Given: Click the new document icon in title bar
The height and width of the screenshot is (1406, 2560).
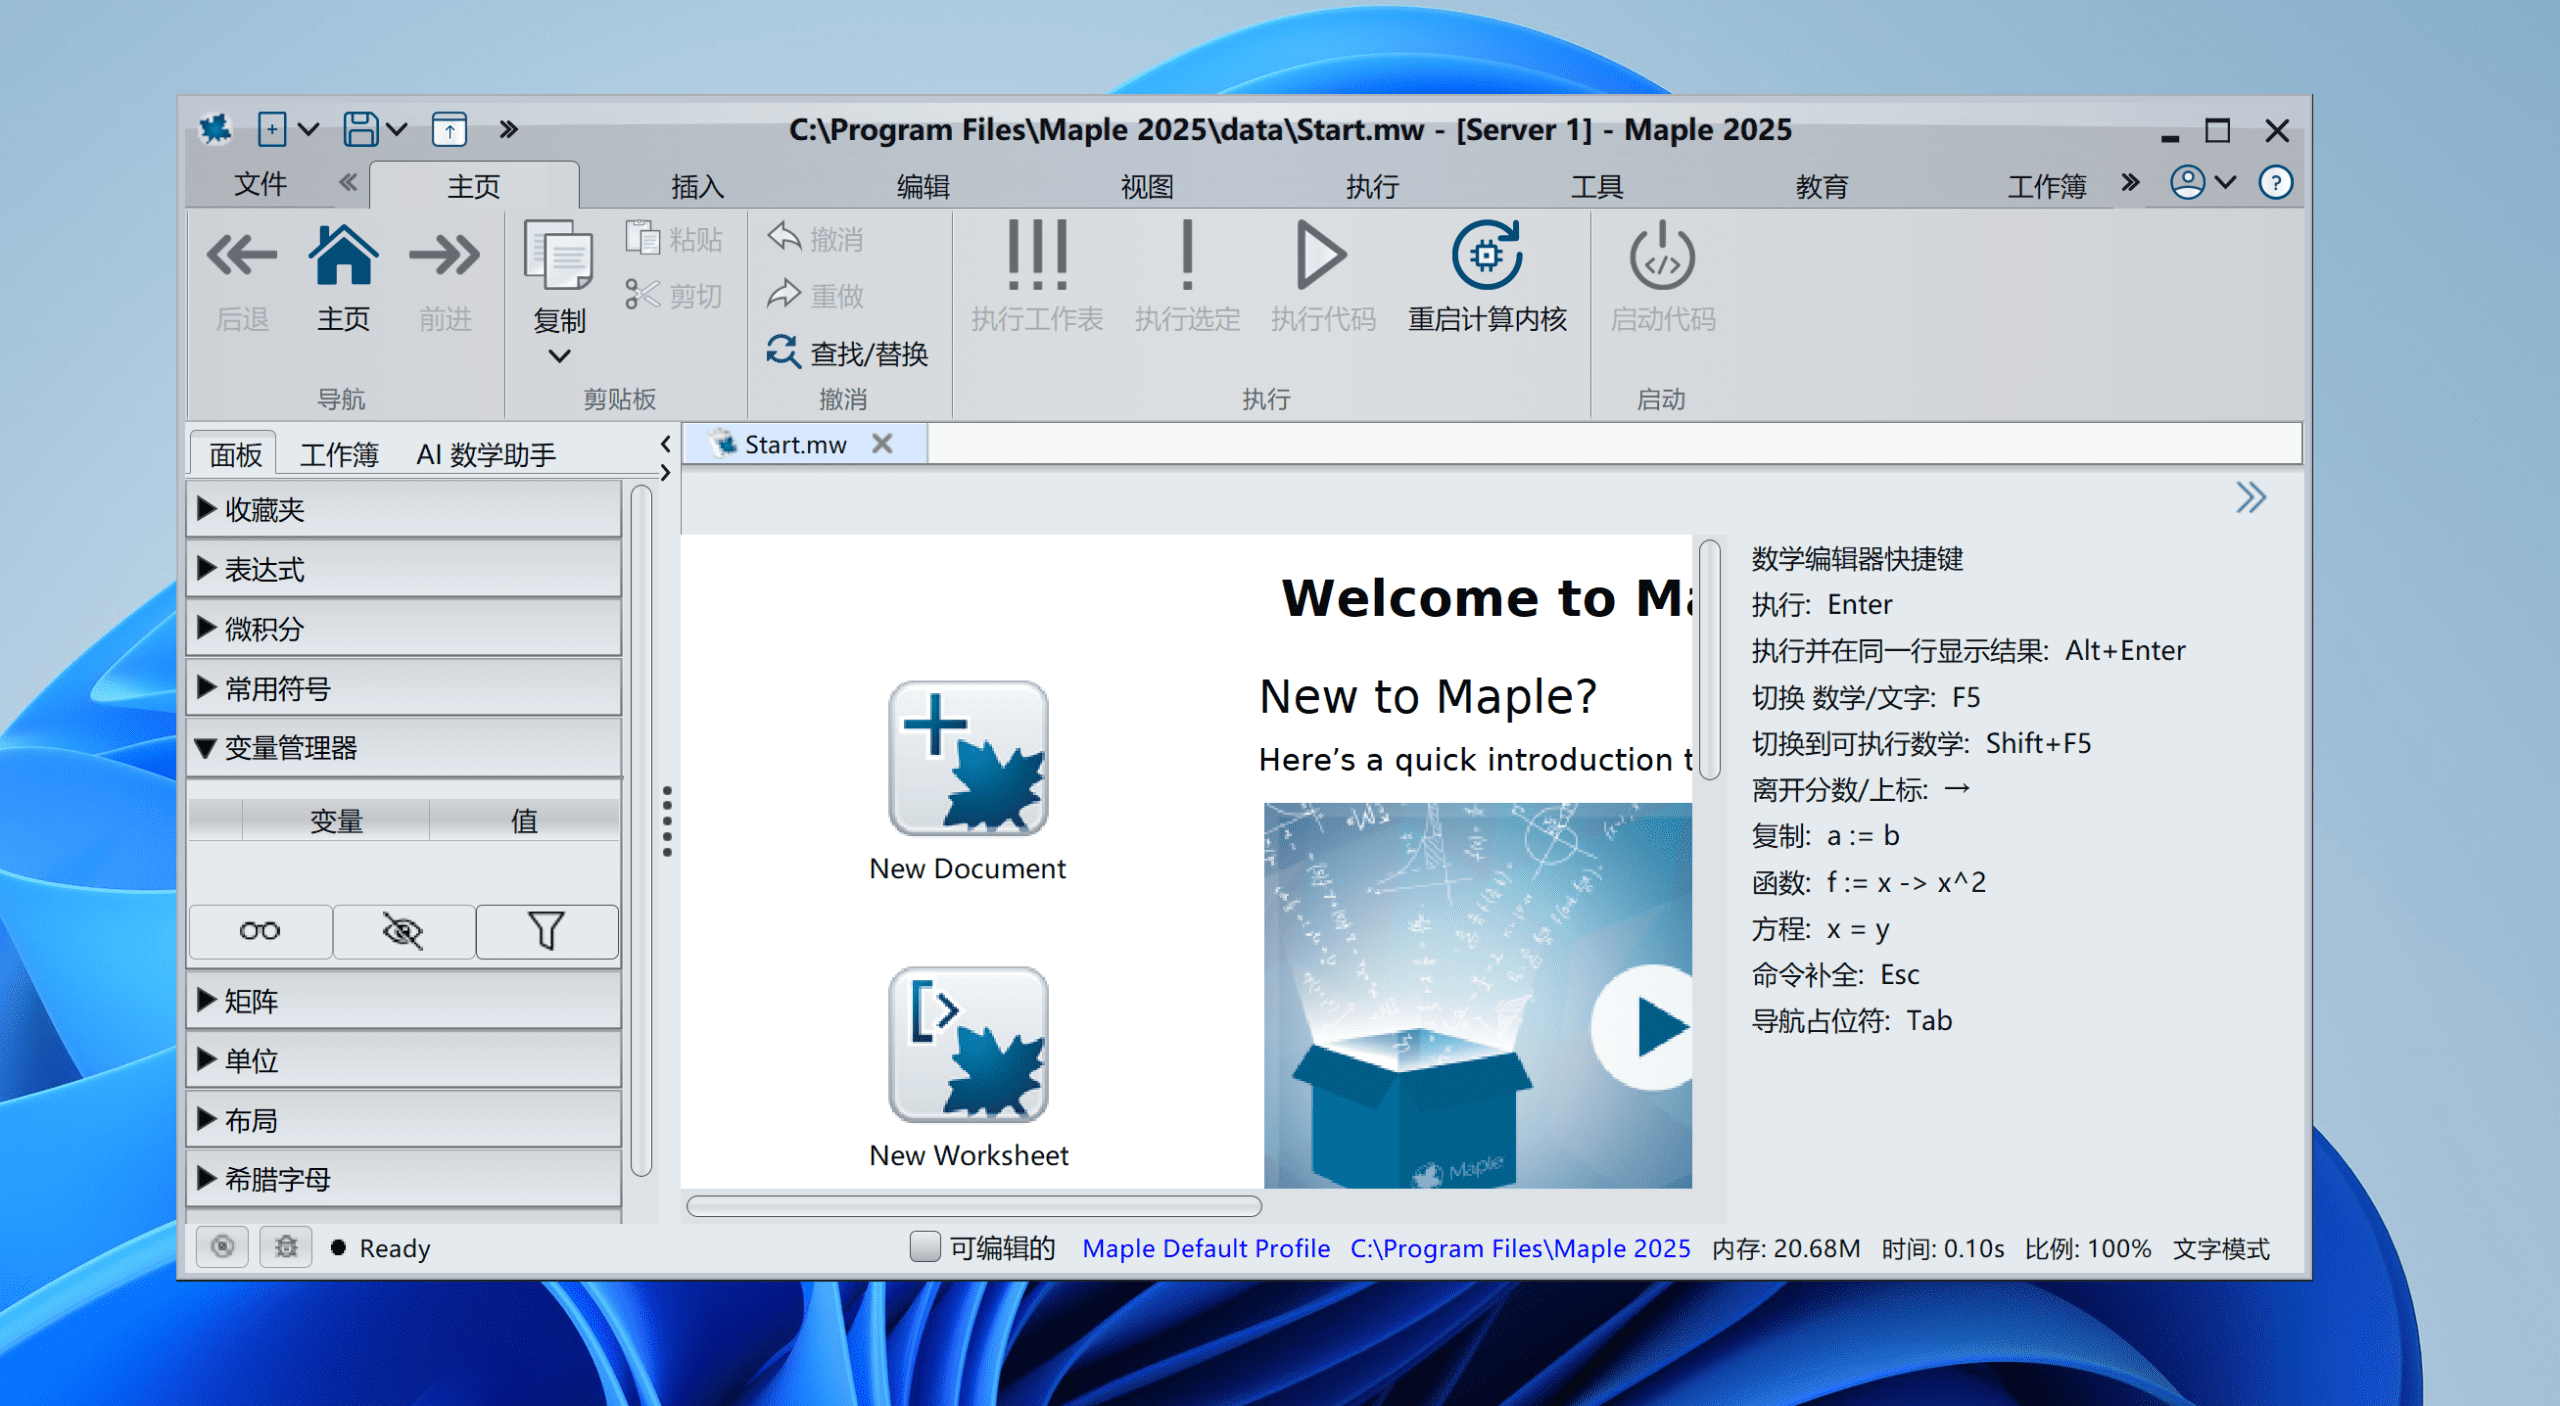Looking at the screenshot, I should click(272, 129).
